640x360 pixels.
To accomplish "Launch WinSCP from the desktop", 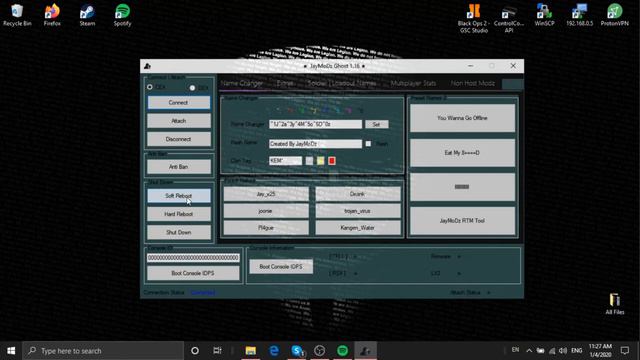I will [x=544, y=15].
